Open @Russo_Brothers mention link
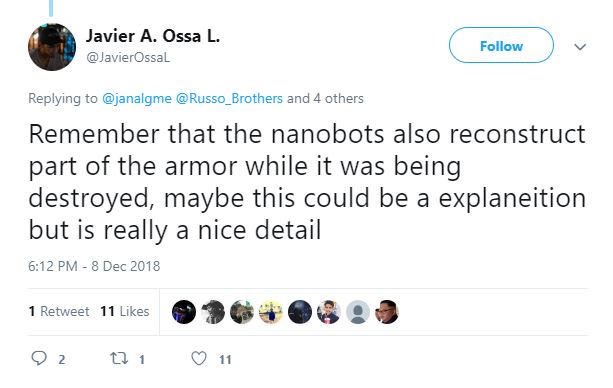Image resolution: width=613 pixels, height=388 pixels. point(229,98)
